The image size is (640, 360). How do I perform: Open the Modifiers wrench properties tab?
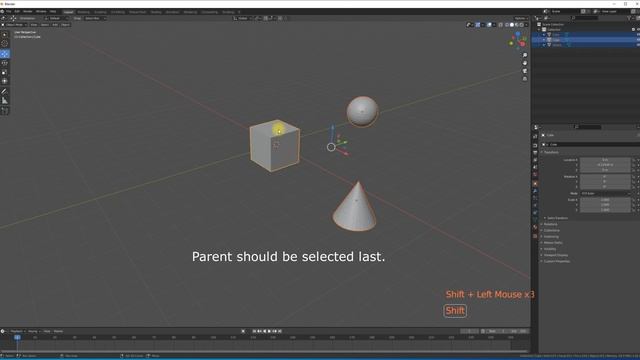[x=535, y=191]
